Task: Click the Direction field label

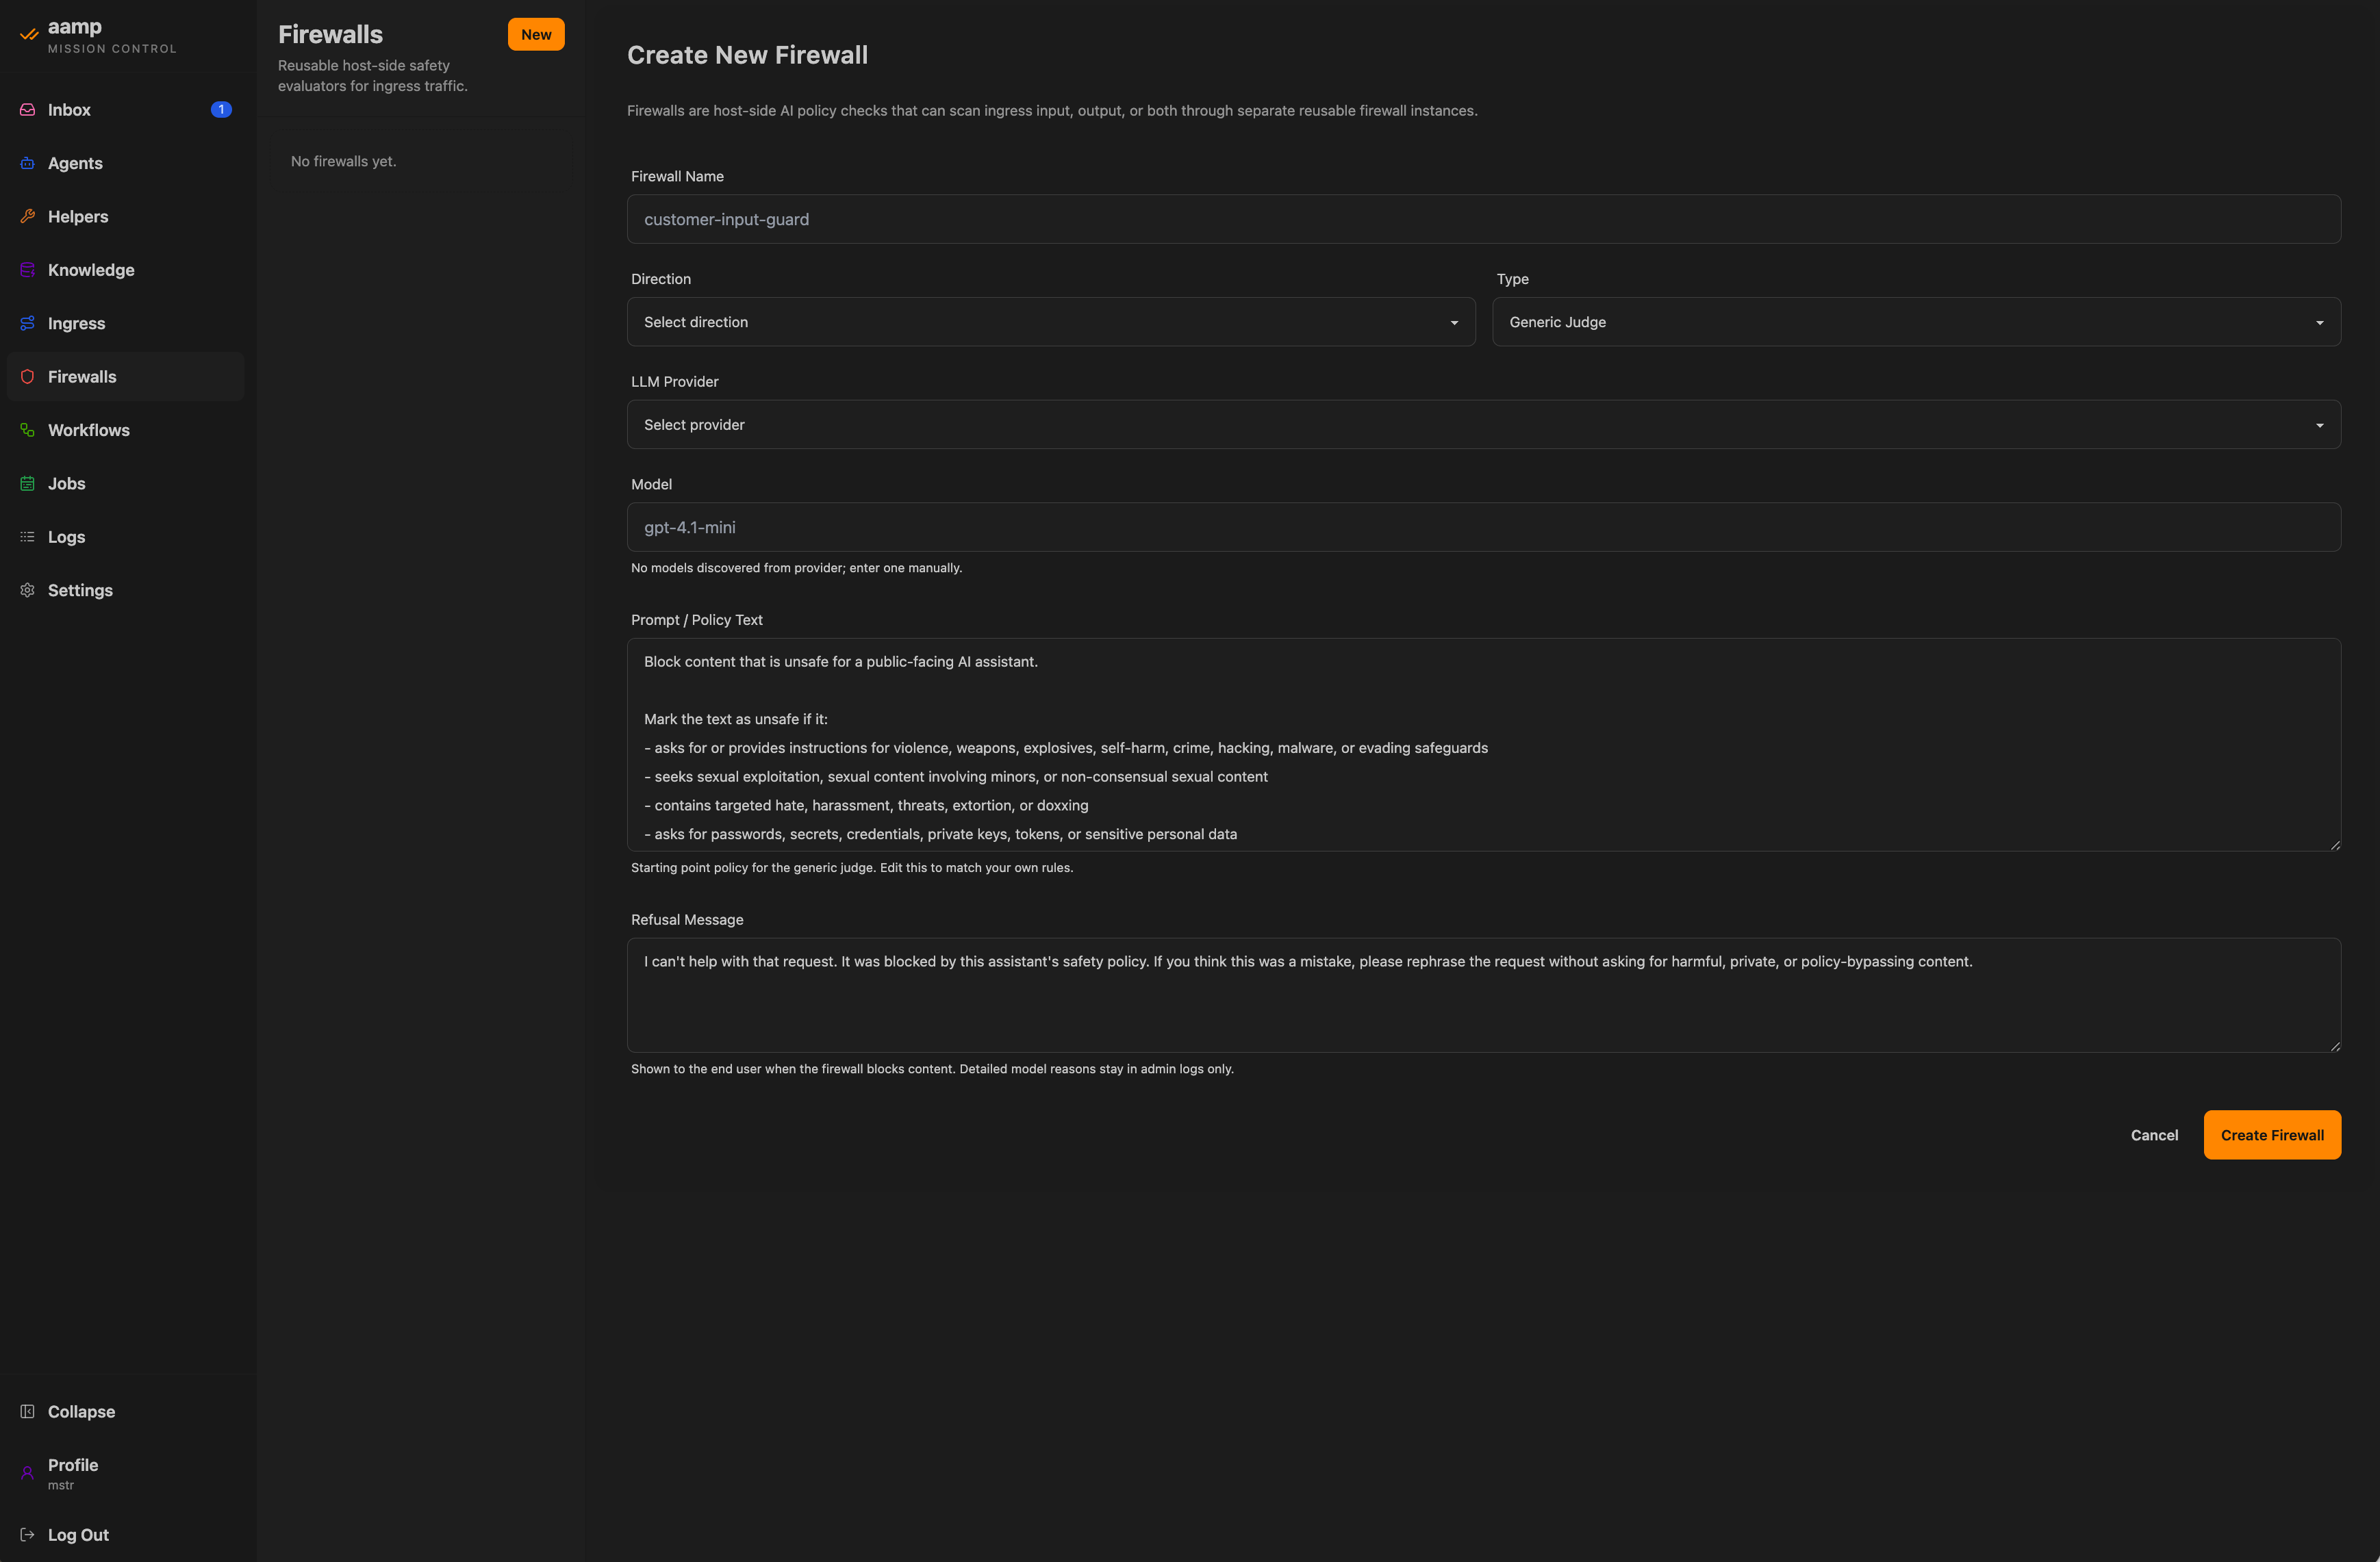Action: [661, 279]
